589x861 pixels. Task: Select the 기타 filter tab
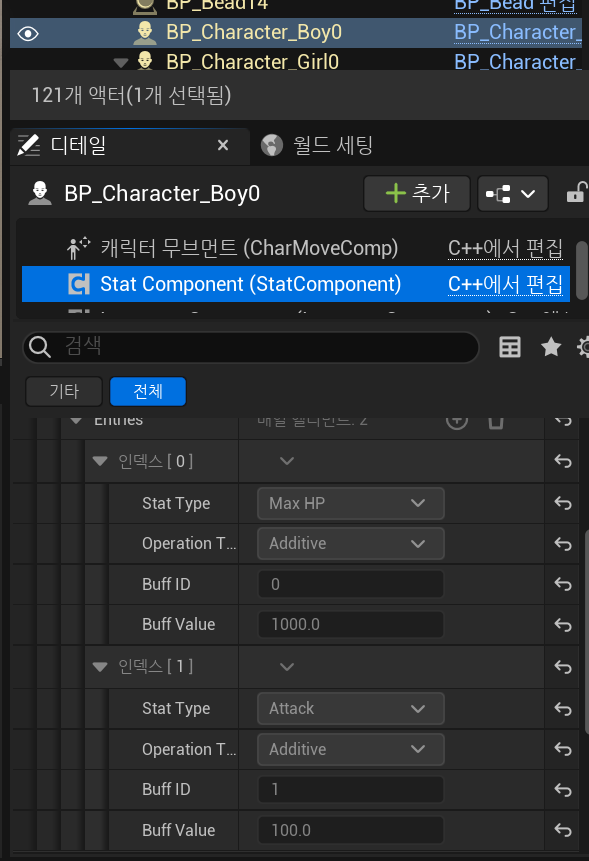click(64, 391)
